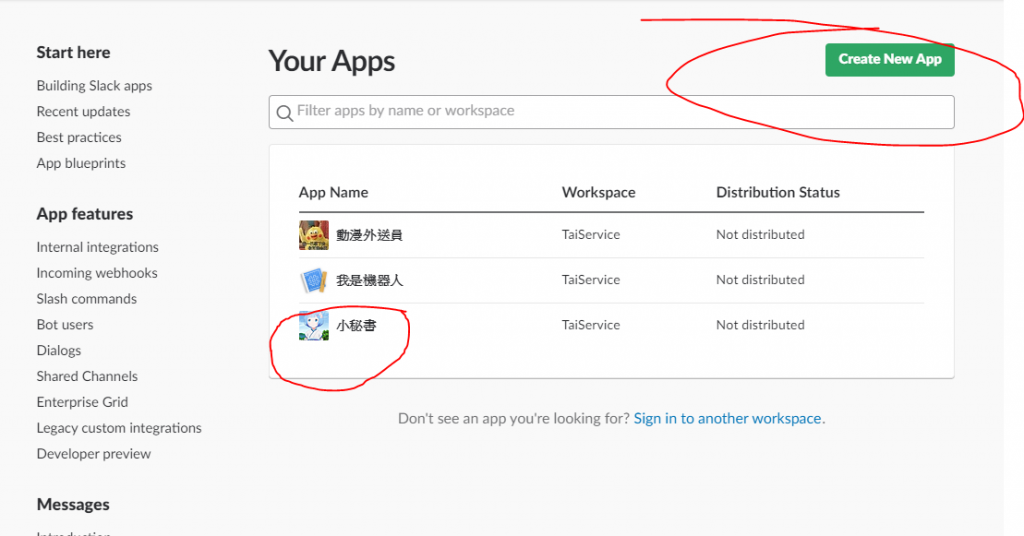The image size is (1024, 536).
Task: Click the search magnifier icon in filter box
Action: coord(284,113)
